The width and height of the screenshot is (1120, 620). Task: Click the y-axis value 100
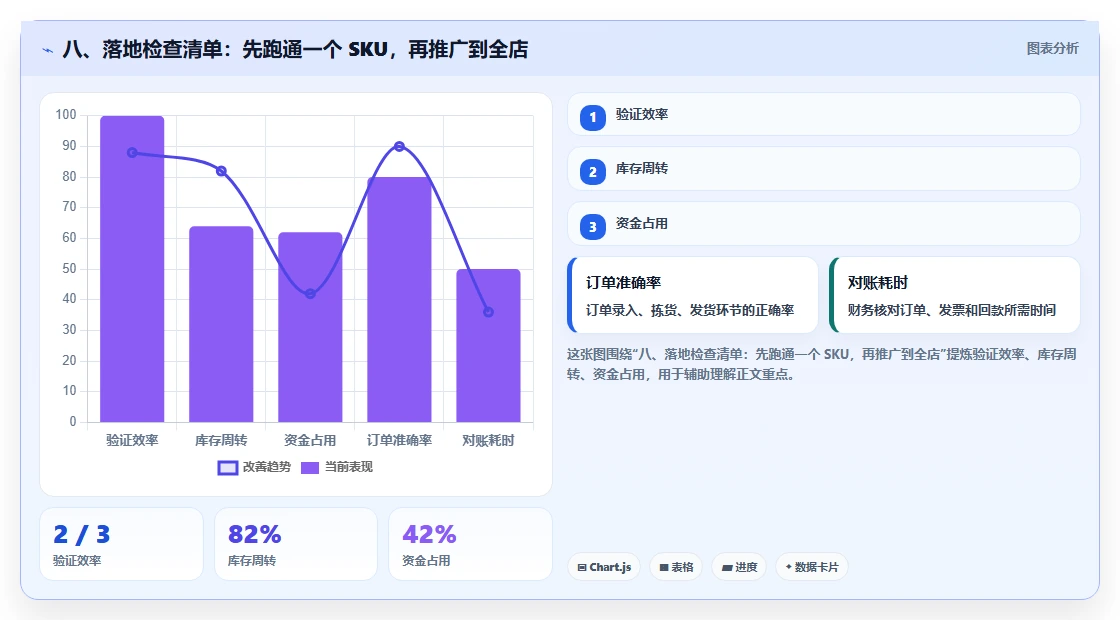(x=66, y=115)
